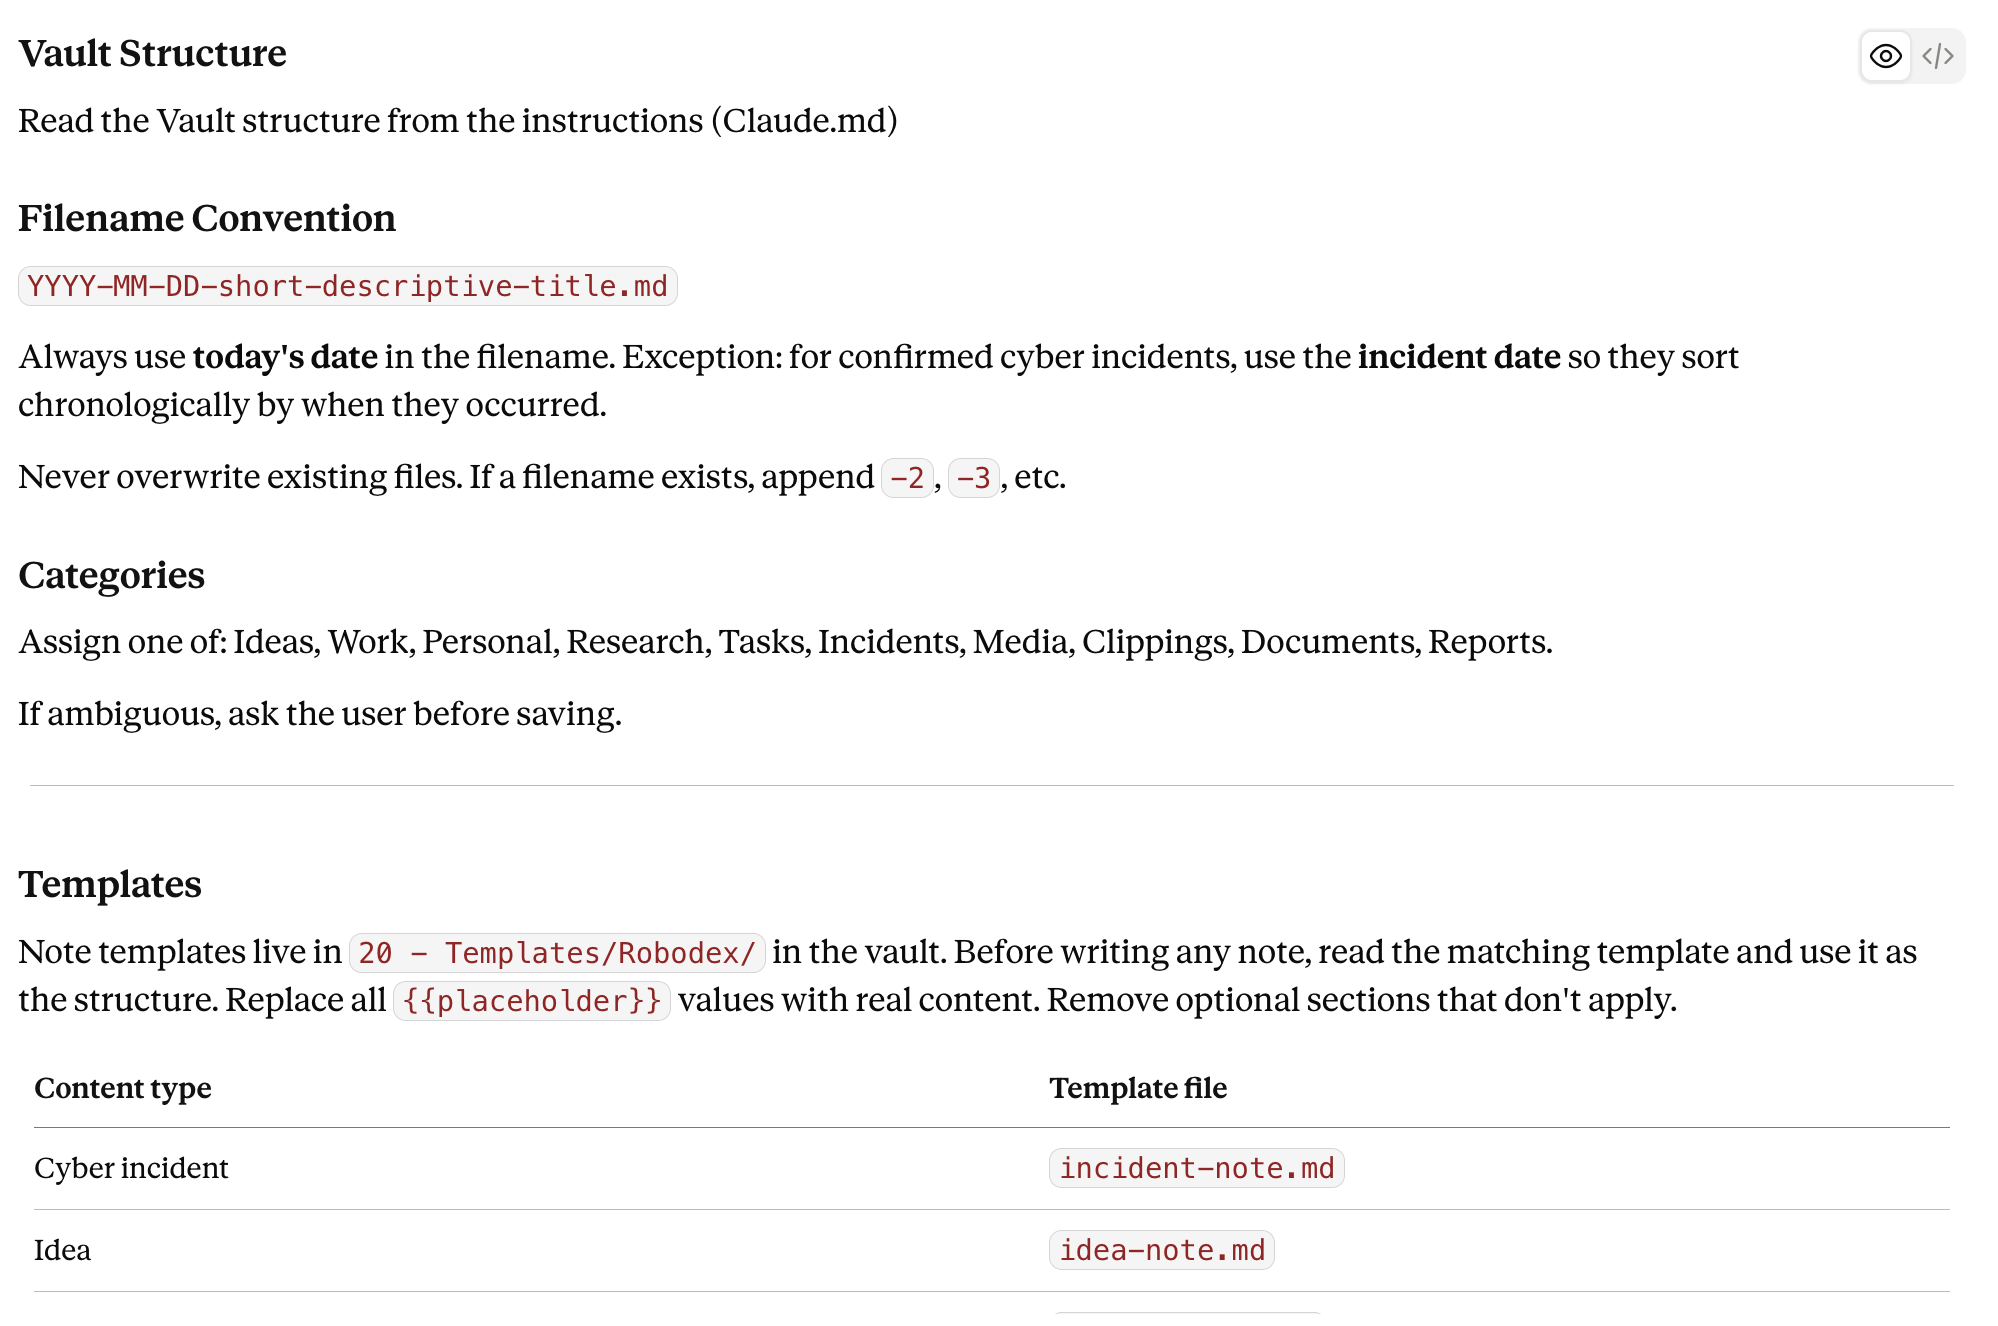Viewport: 1998px width, 1326px height.
Task: Switch to source code view icon
Action: pos(1937,56)
